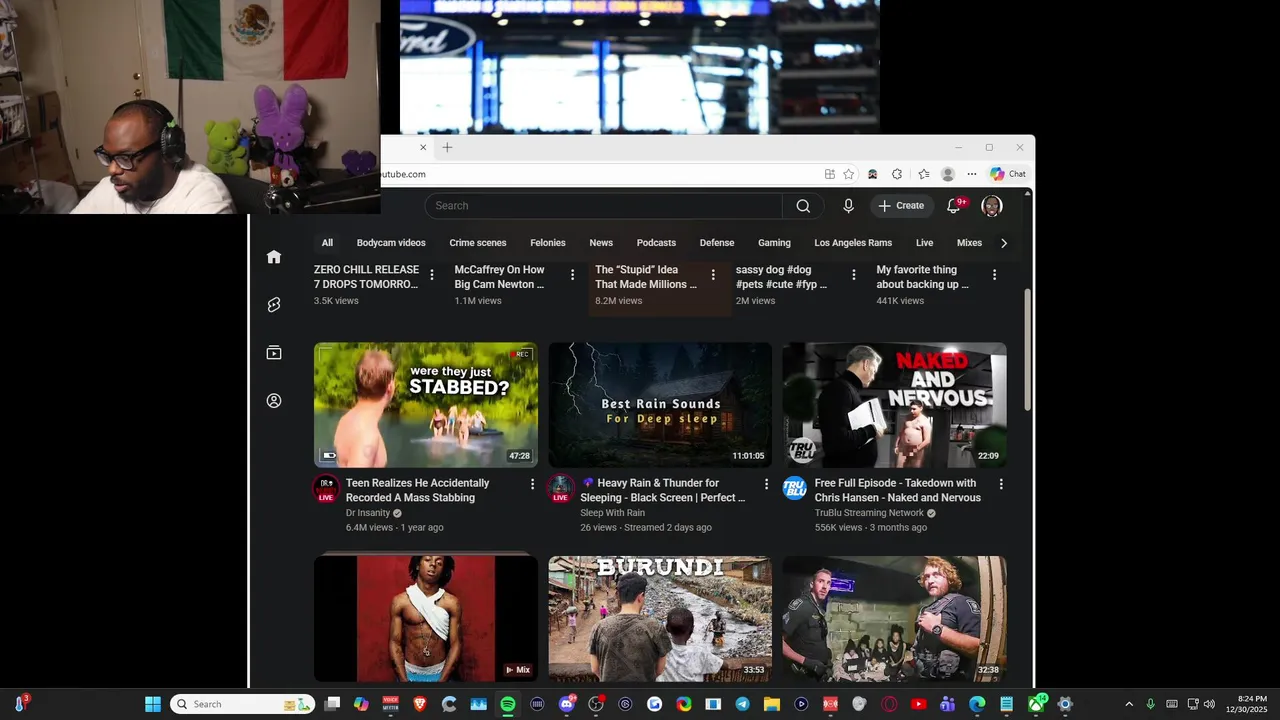The width and height of the screenshot is (1280, 720).
Task: Select the Felonies filter chip
Action: click(548, 243)
